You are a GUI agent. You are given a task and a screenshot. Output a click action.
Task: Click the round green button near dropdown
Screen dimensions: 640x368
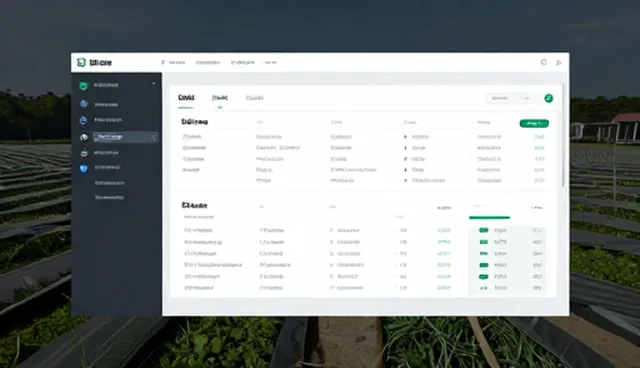[x=549, y=98]
